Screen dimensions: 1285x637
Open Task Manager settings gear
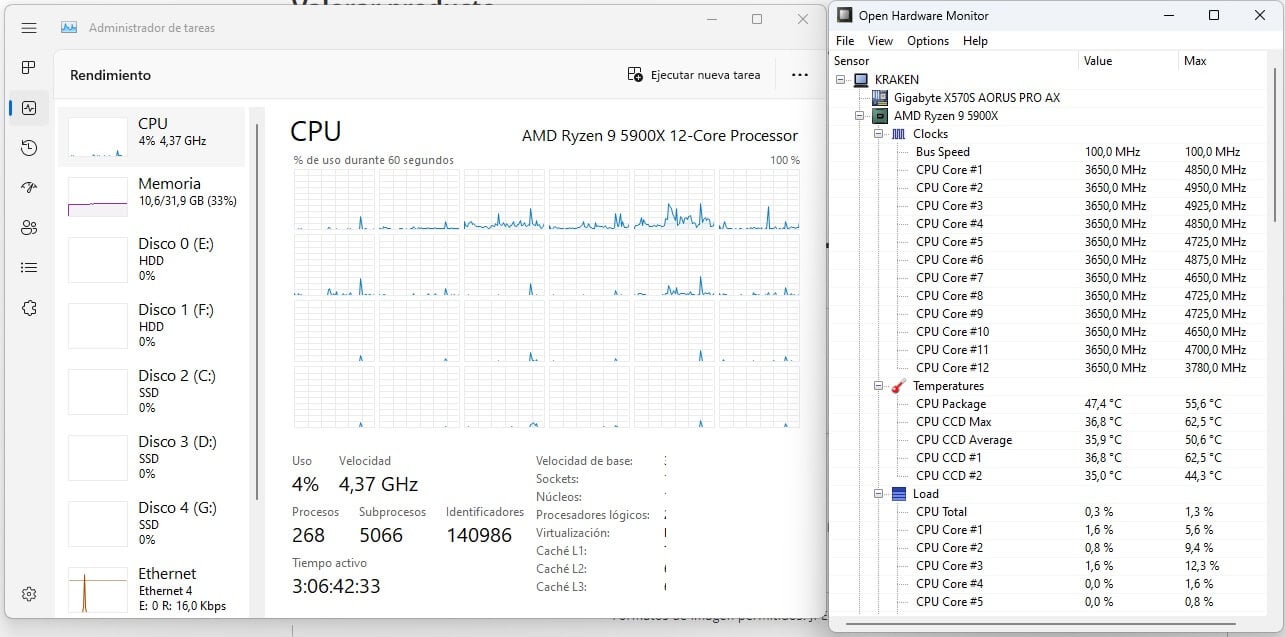coord(29,594)
